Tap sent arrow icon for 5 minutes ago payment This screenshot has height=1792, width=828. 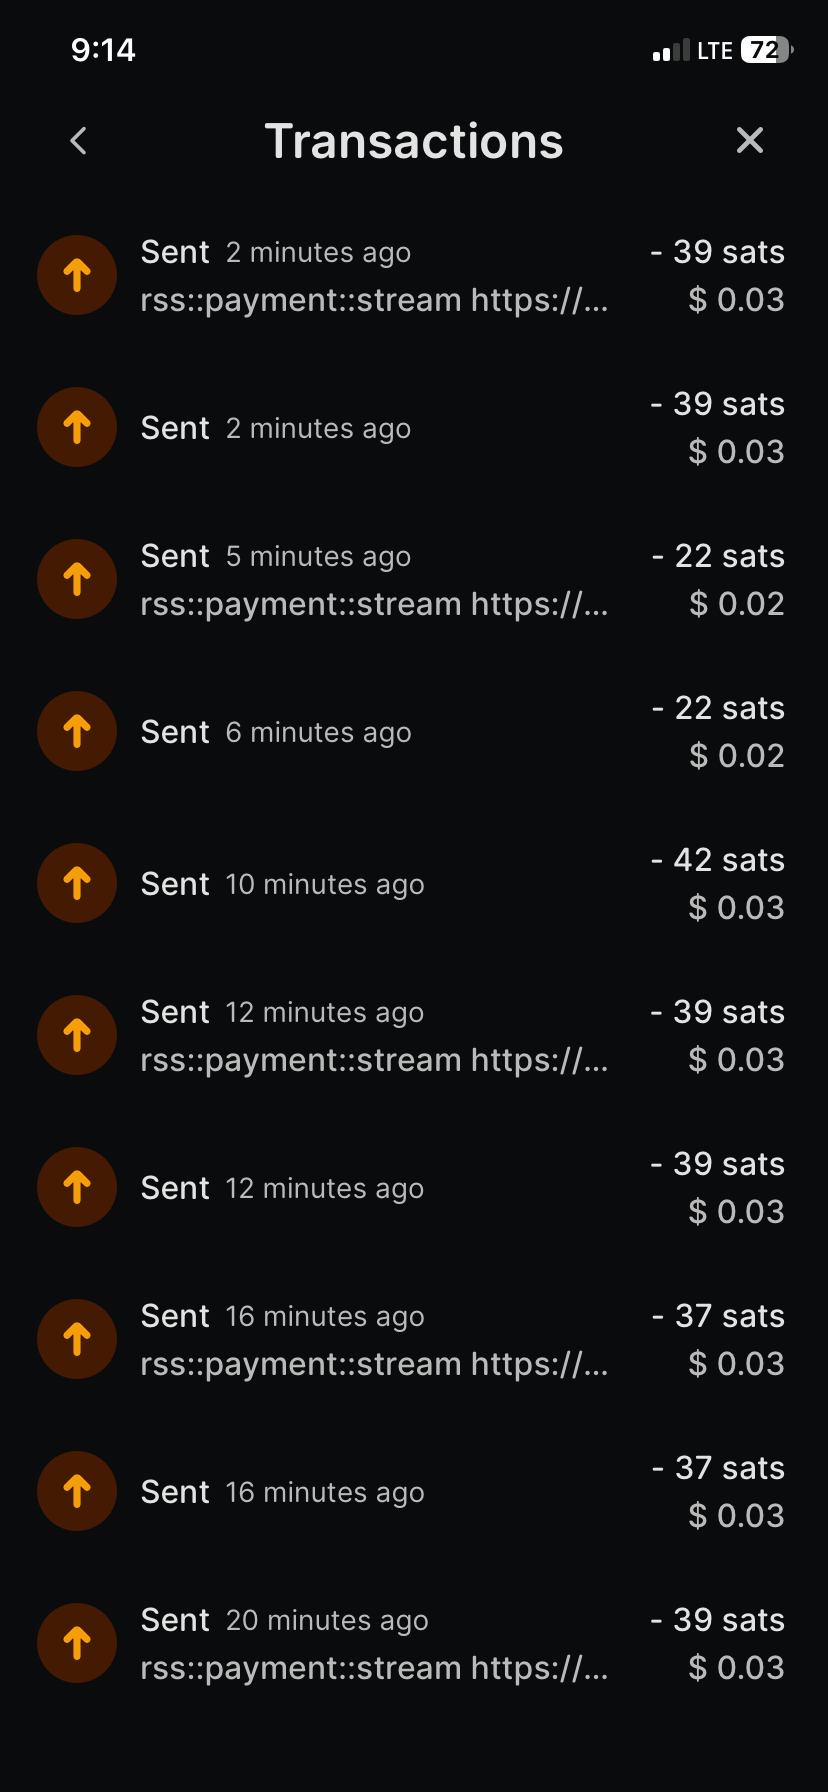point(77,579)
